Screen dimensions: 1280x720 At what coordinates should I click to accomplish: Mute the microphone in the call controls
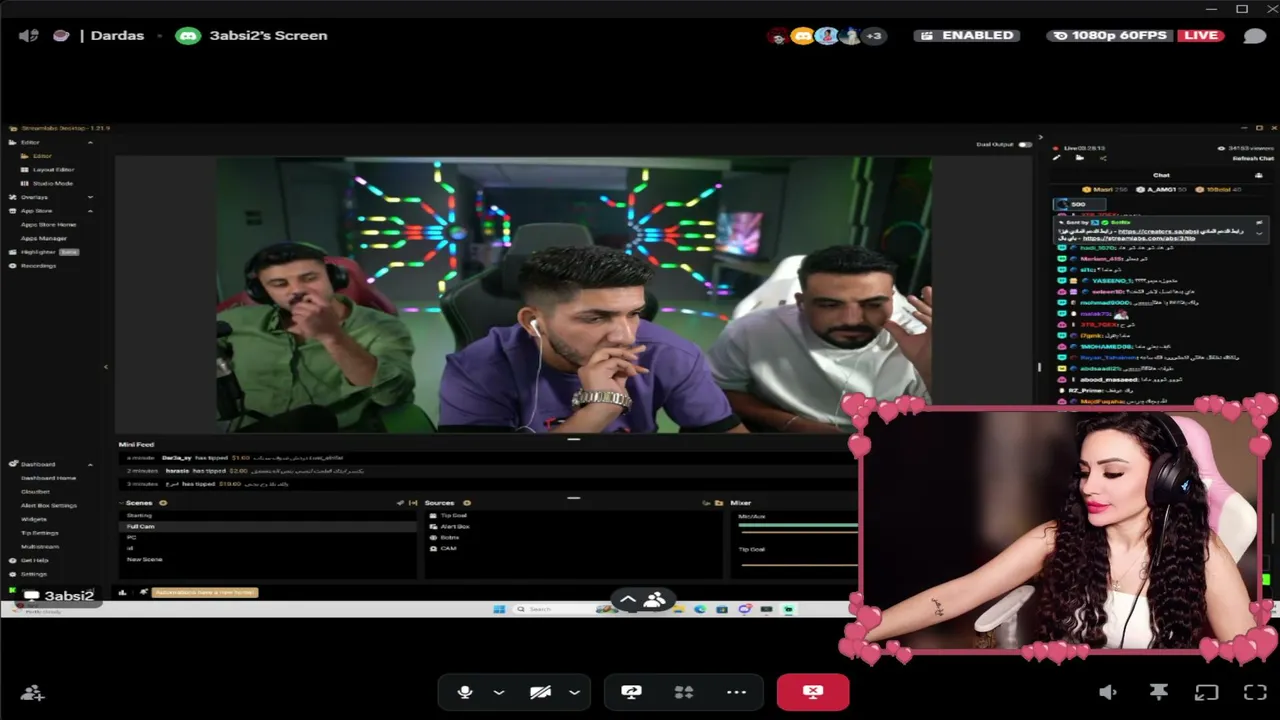tap(465, 692)
